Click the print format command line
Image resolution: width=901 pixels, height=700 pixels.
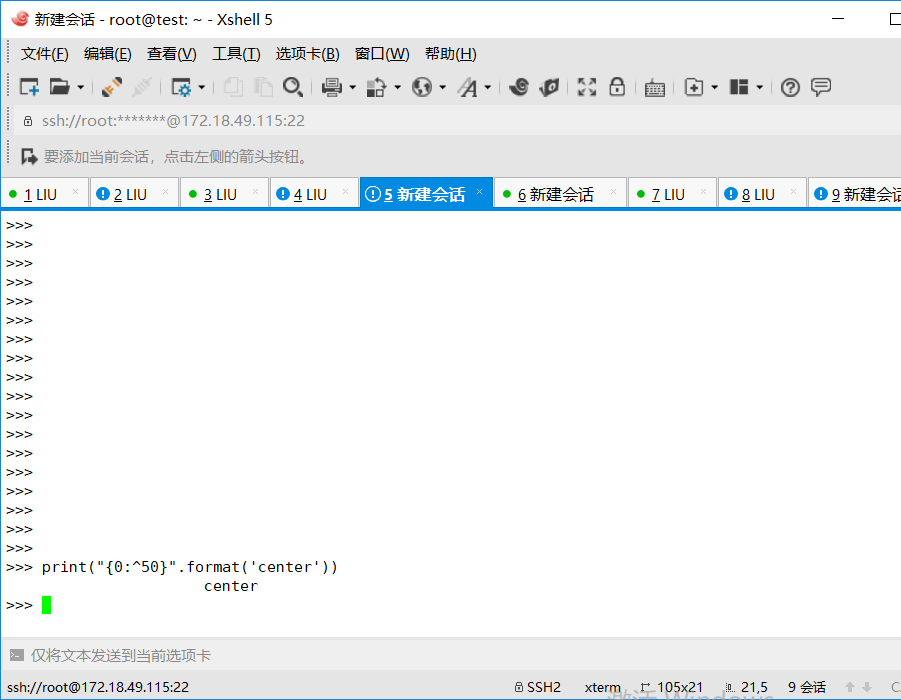[x=172, y=567]
